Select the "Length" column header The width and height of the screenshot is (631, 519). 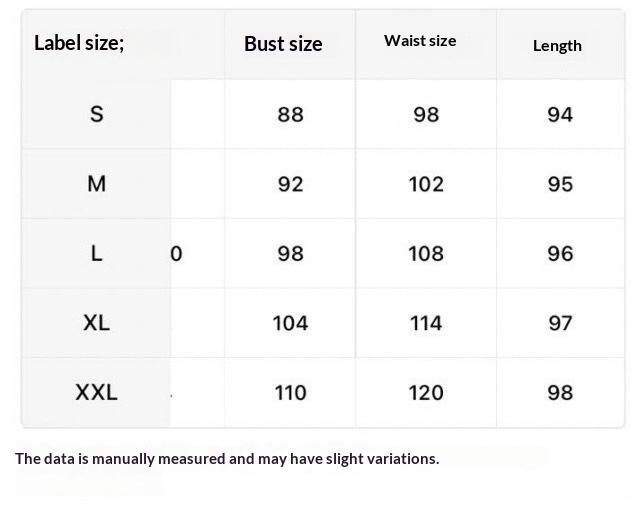557,45
